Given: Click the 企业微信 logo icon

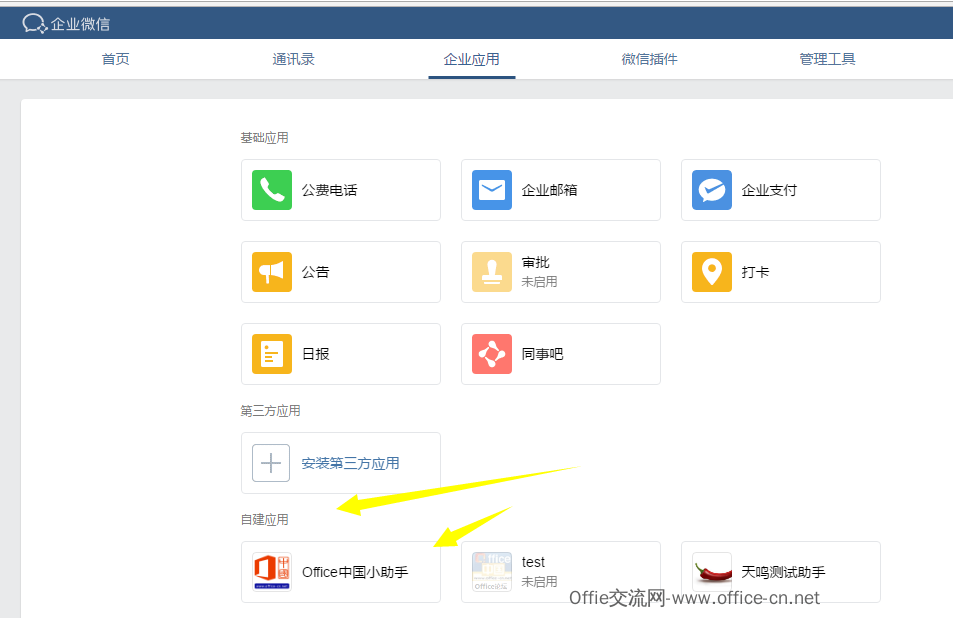Looking at the screenshot, I should click(x=34, y=24).
